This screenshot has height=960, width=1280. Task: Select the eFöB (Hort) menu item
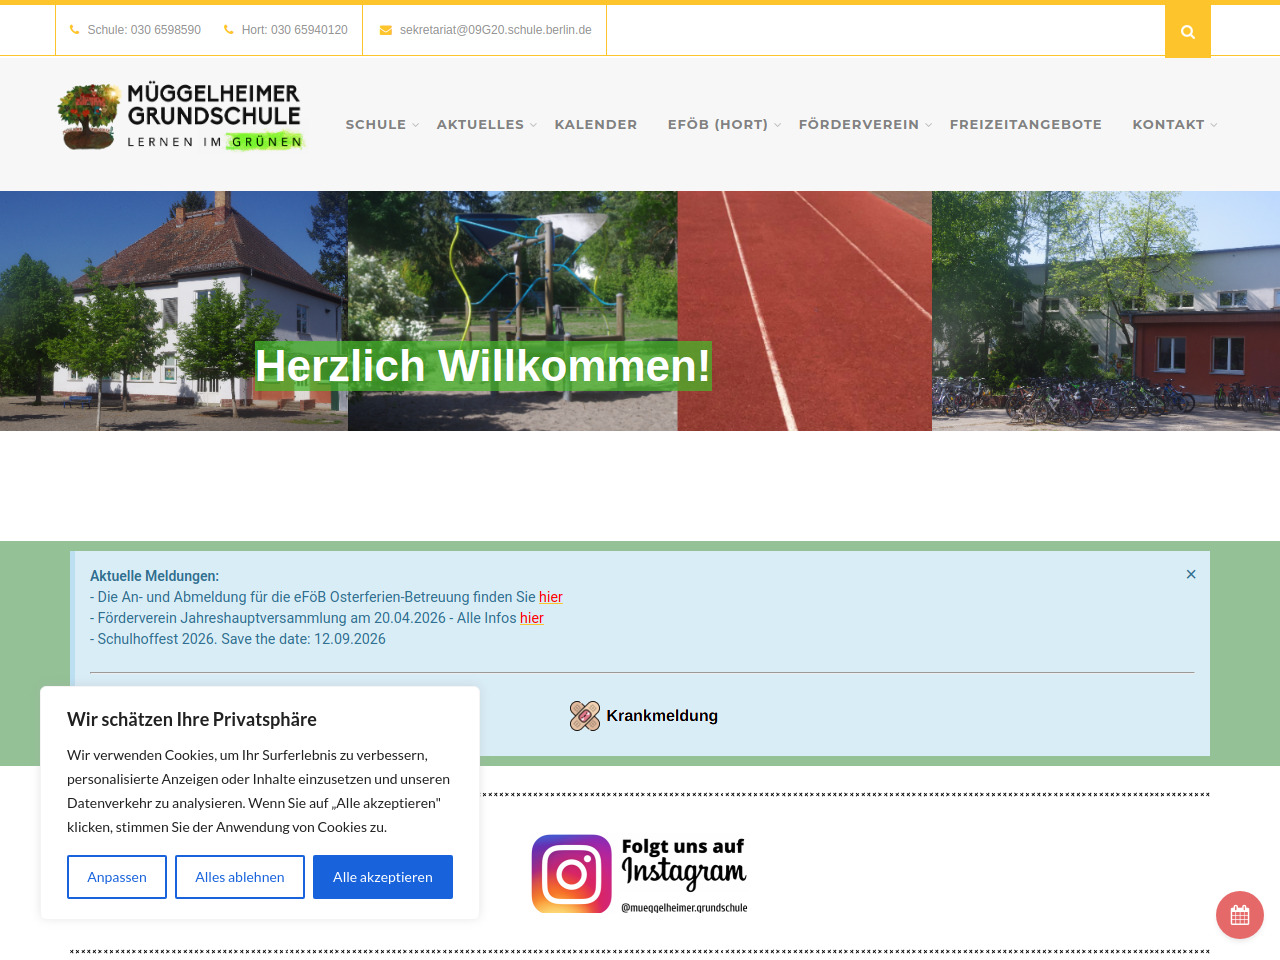click(x=717, y=125)
